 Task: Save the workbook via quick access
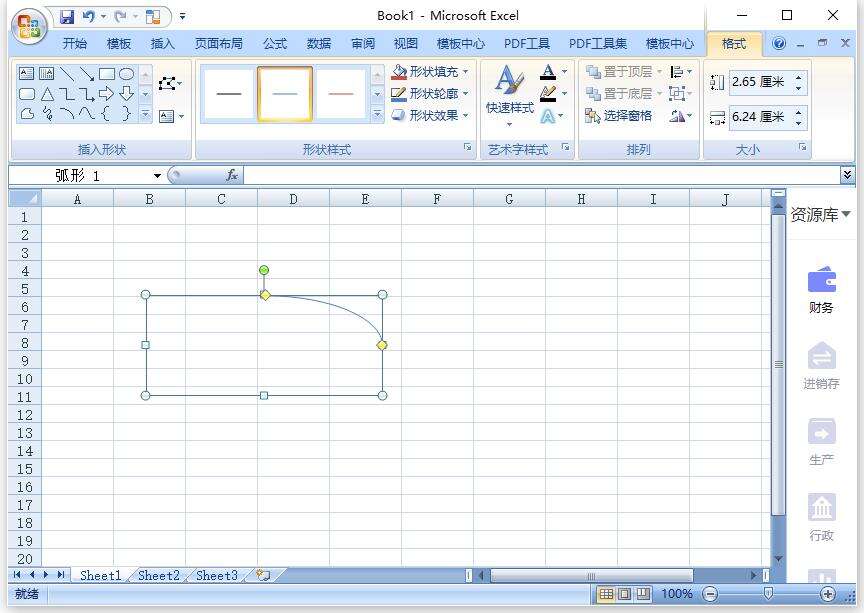tap(67, 17)
